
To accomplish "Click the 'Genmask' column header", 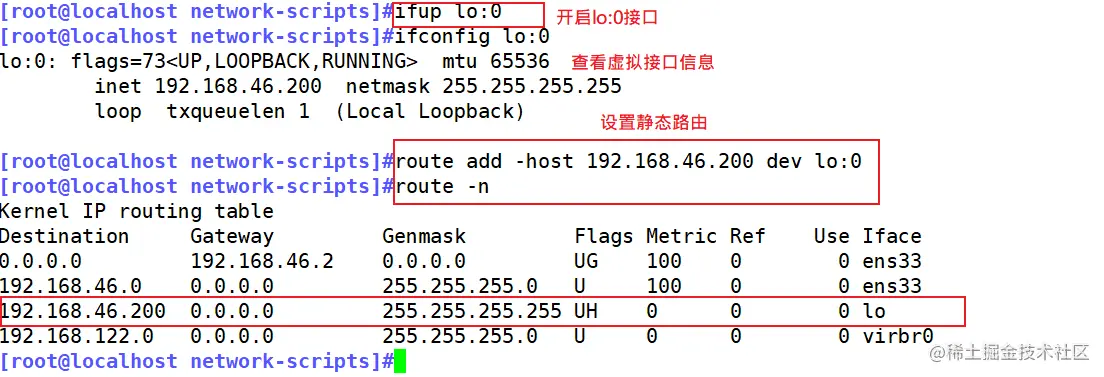I will (x=424, y=236).
